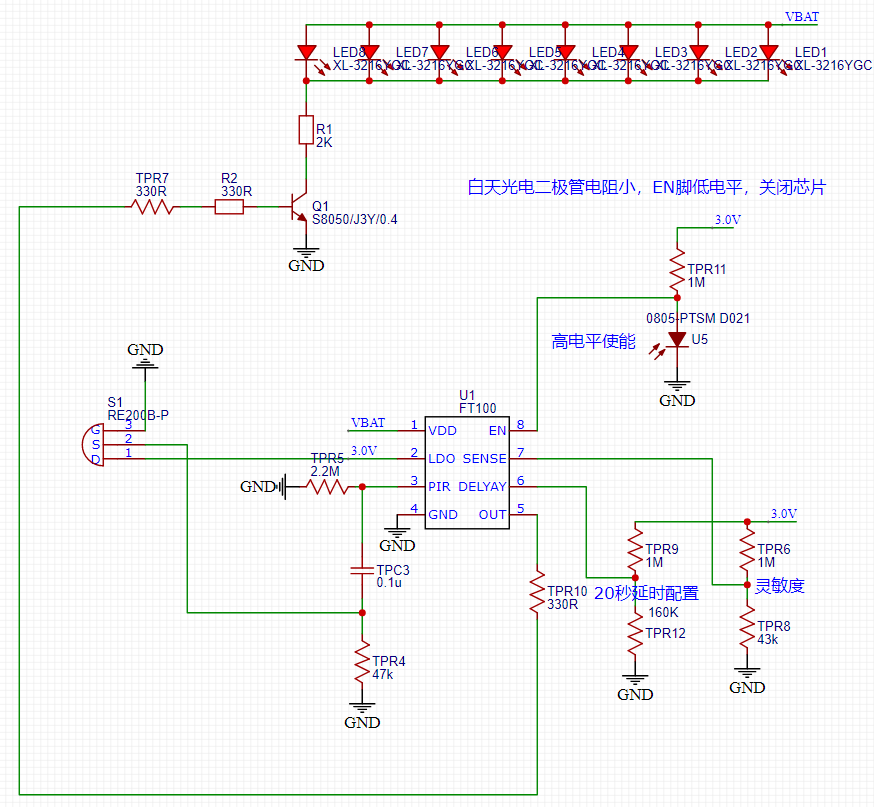
Task: Click the FT100 part name text
Action: coord(478,409)
